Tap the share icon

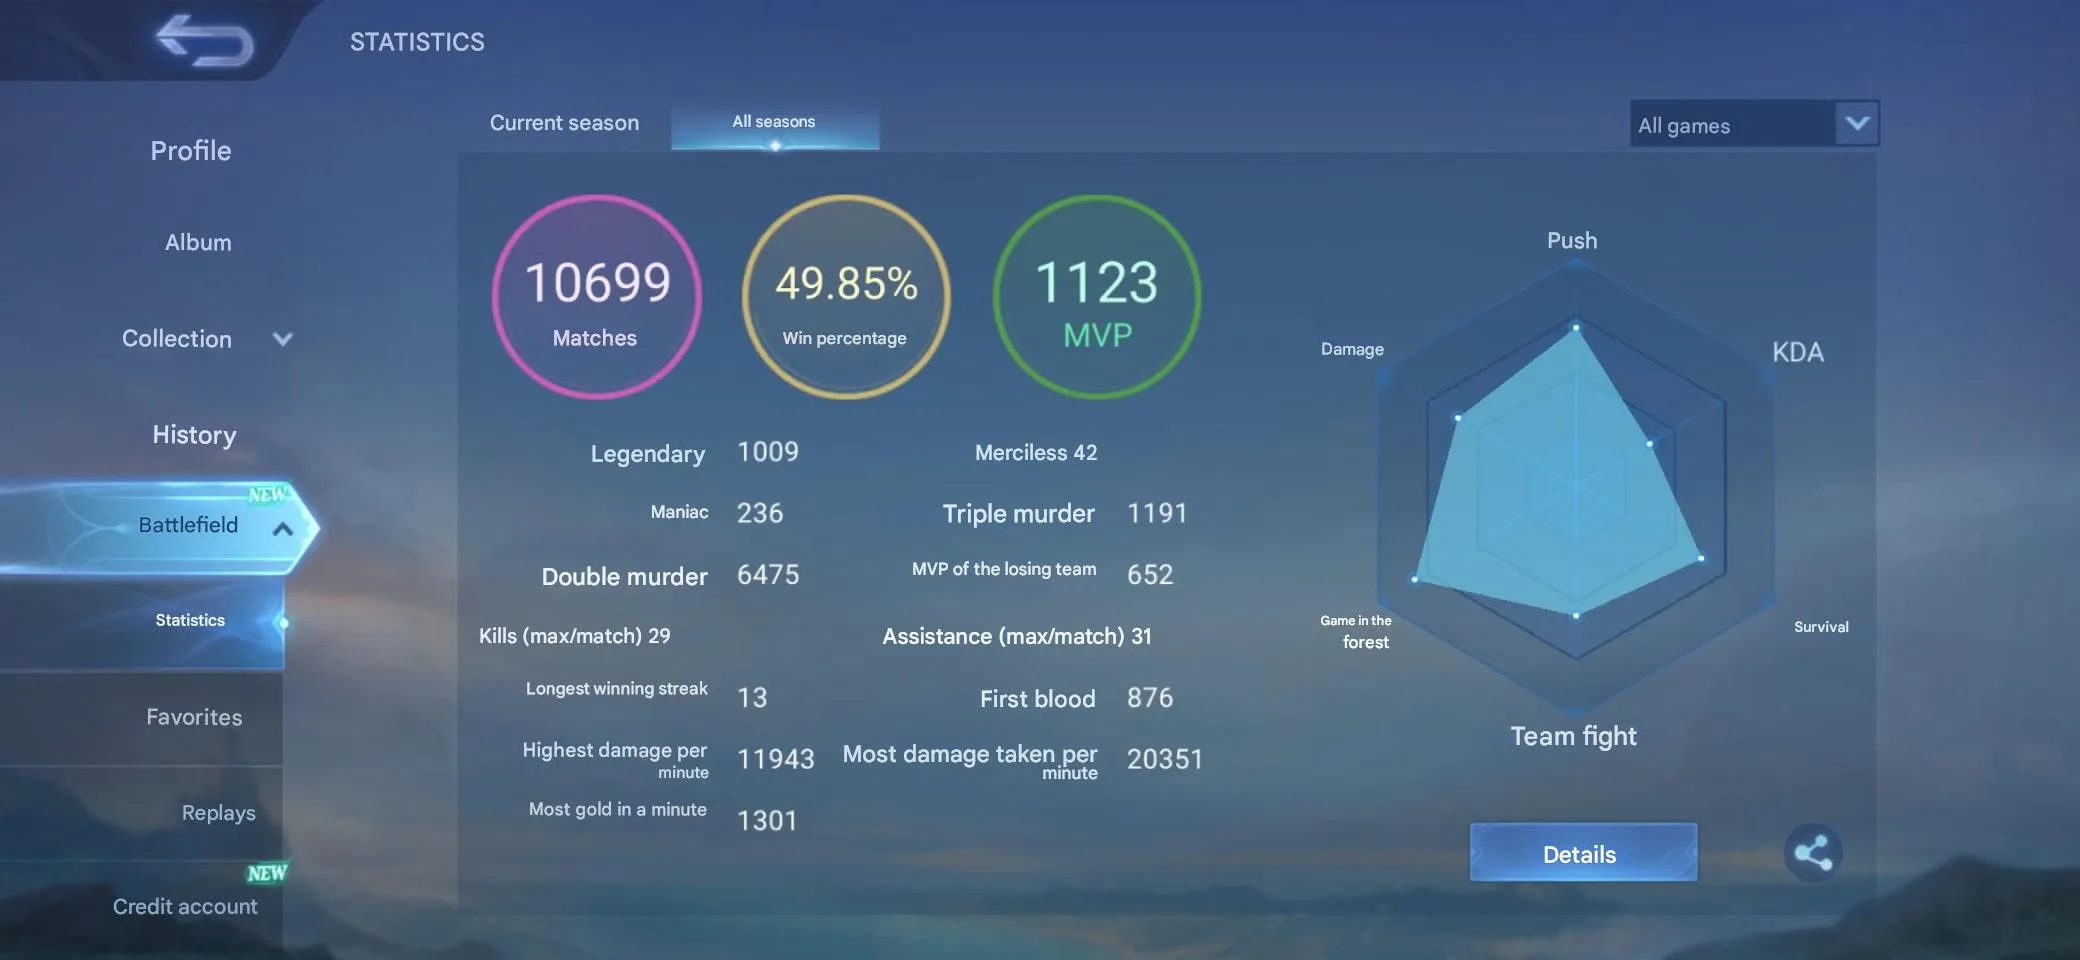[x=1812, y=853]
